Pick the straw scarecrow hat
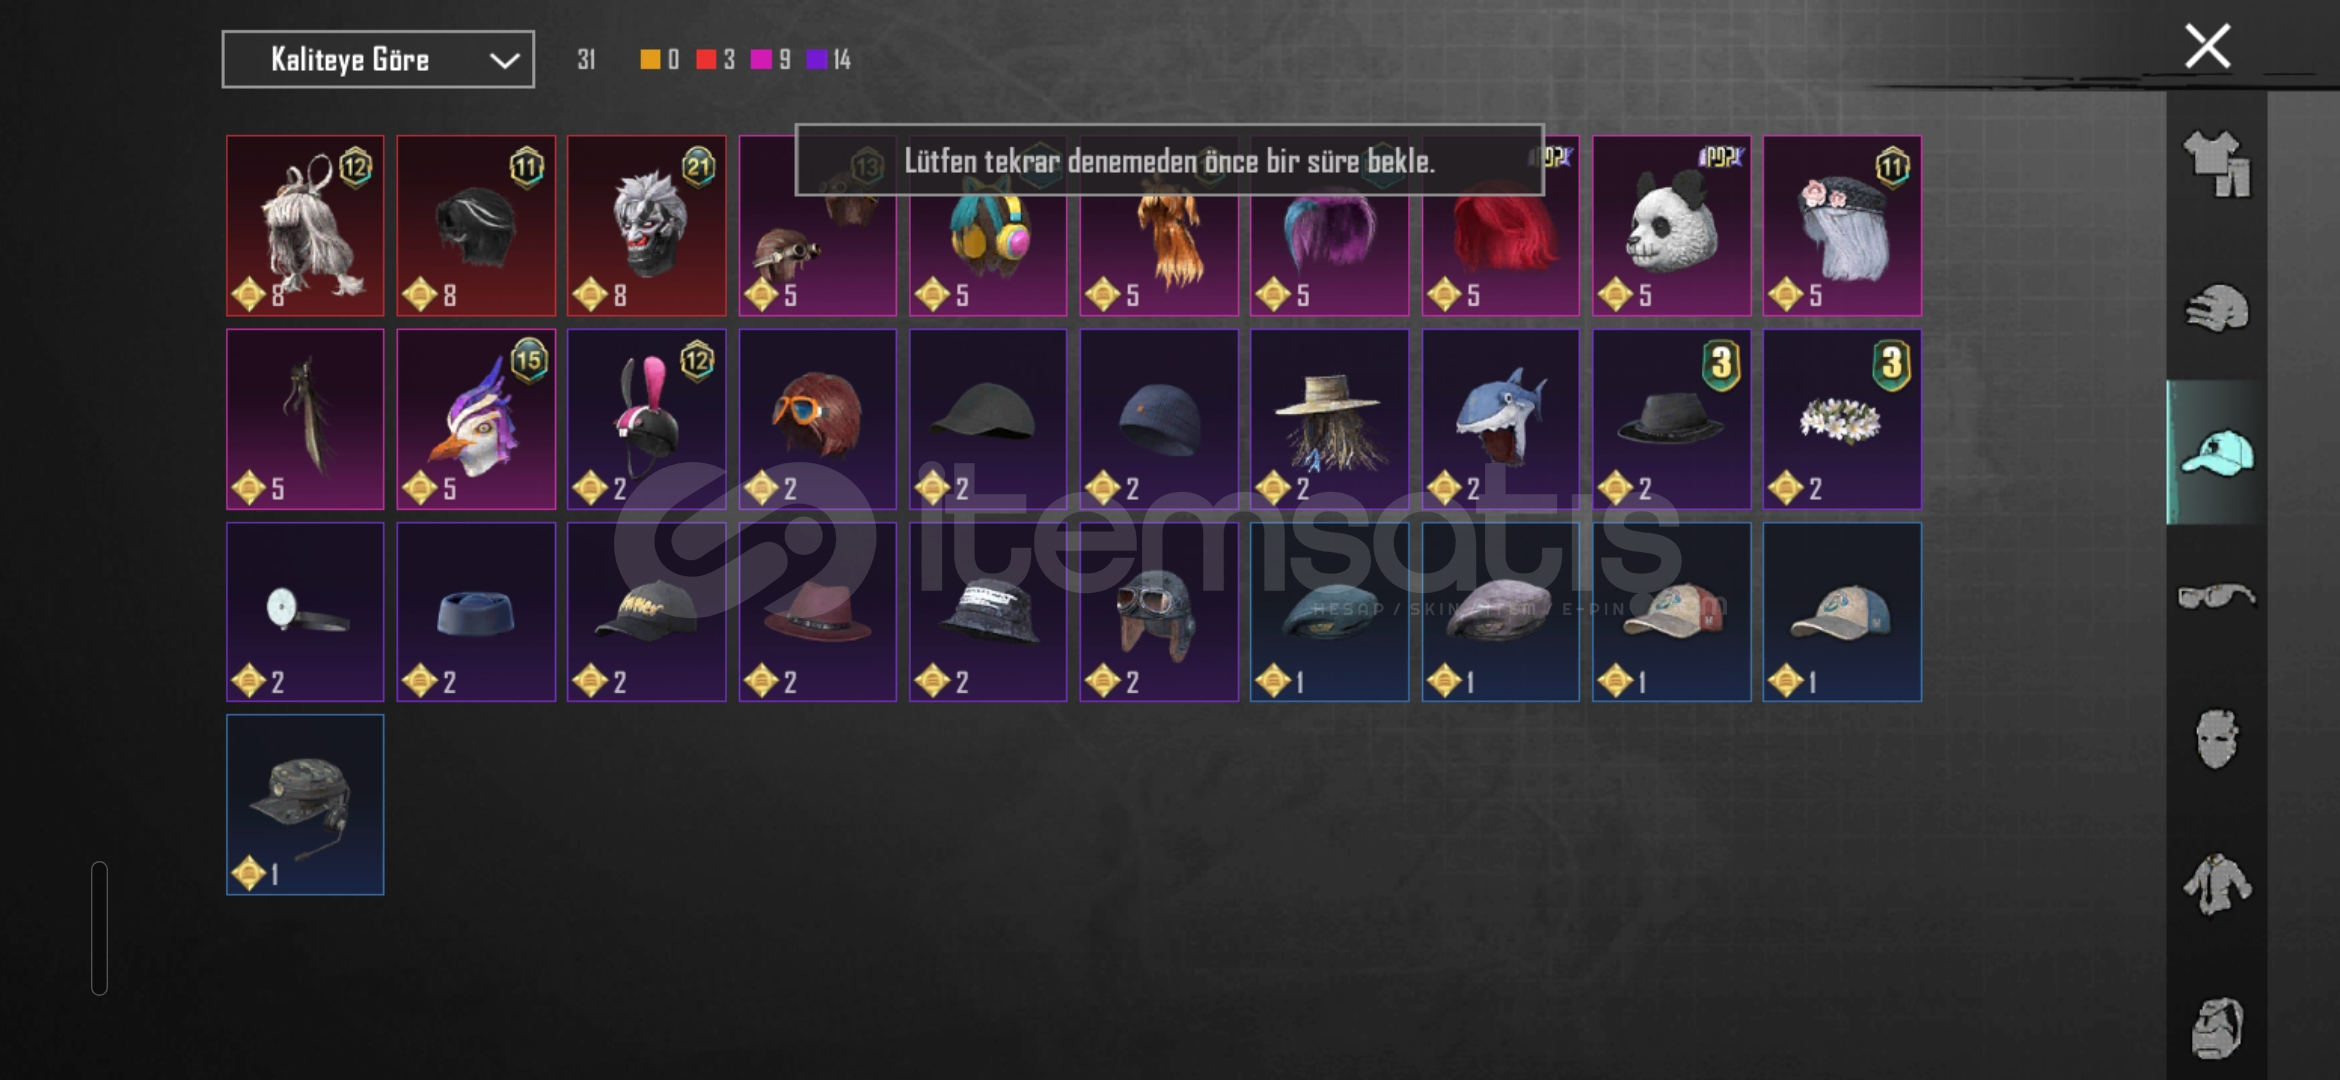 point(1329,419)
